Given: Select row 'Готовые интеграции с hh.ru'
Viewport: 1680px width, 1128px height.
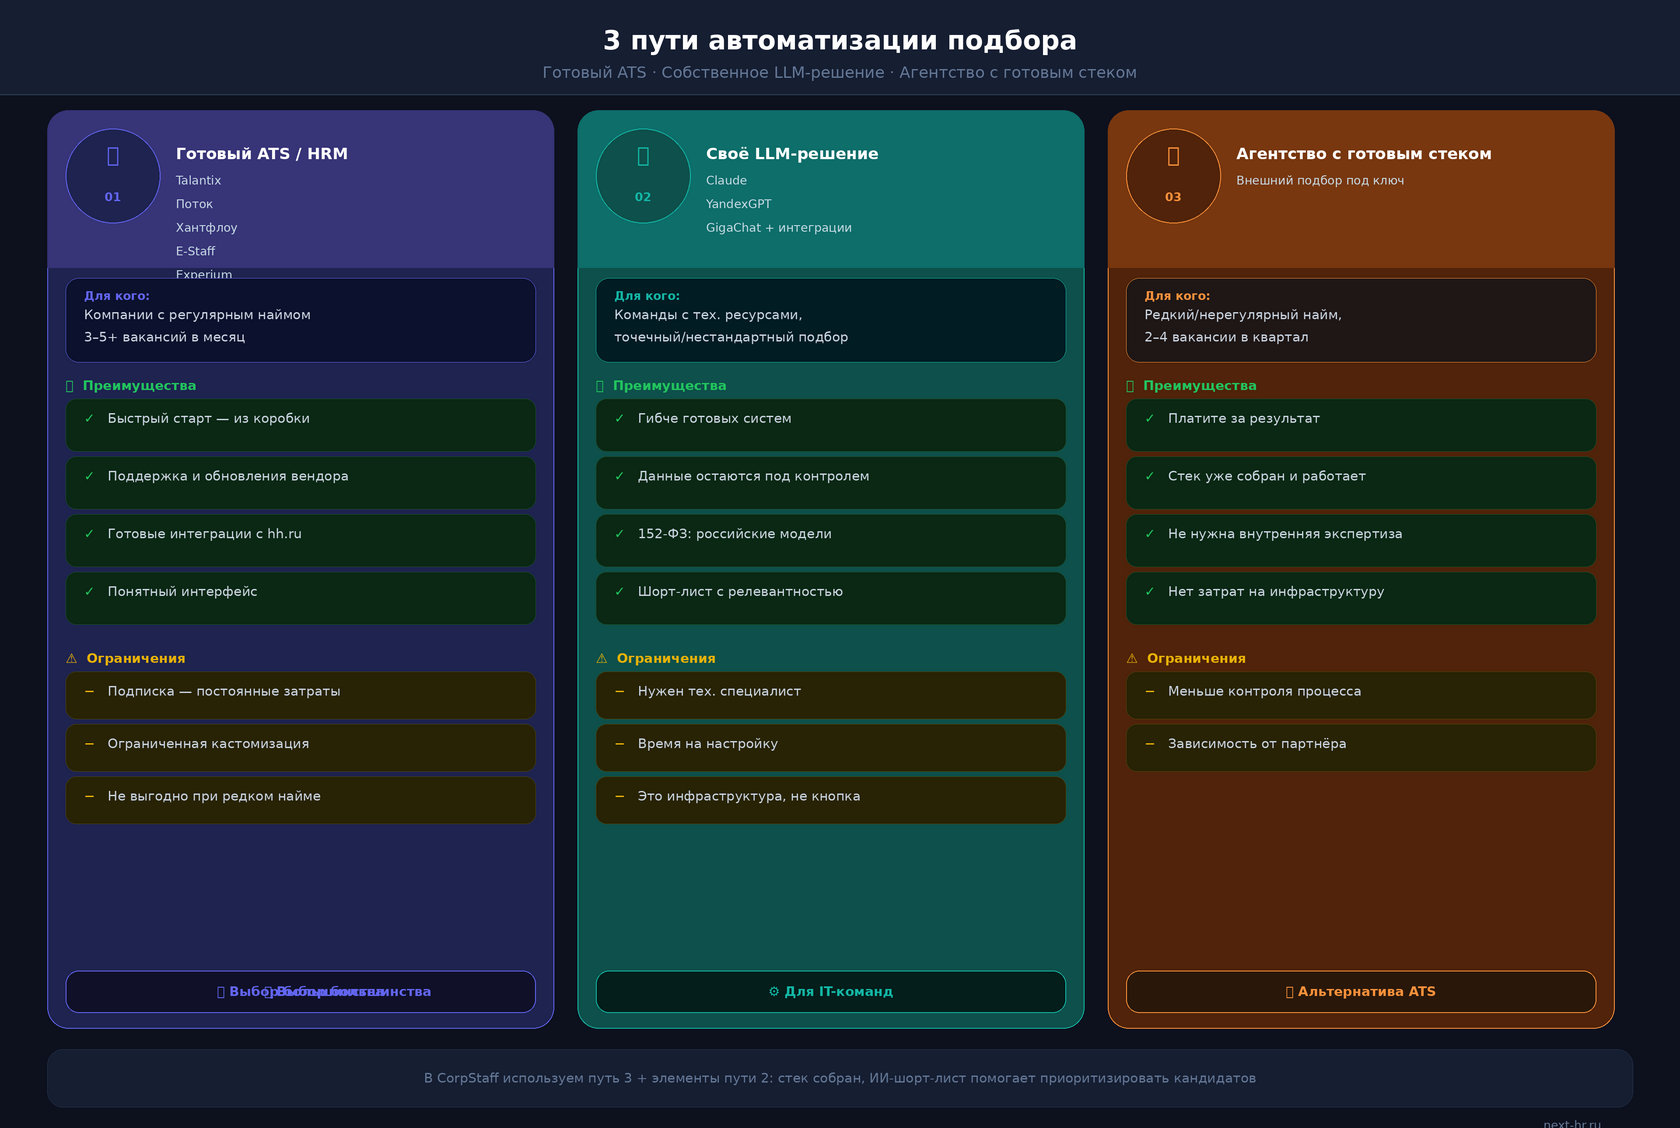Looking at the screenshot, I should tap(301, 541).
